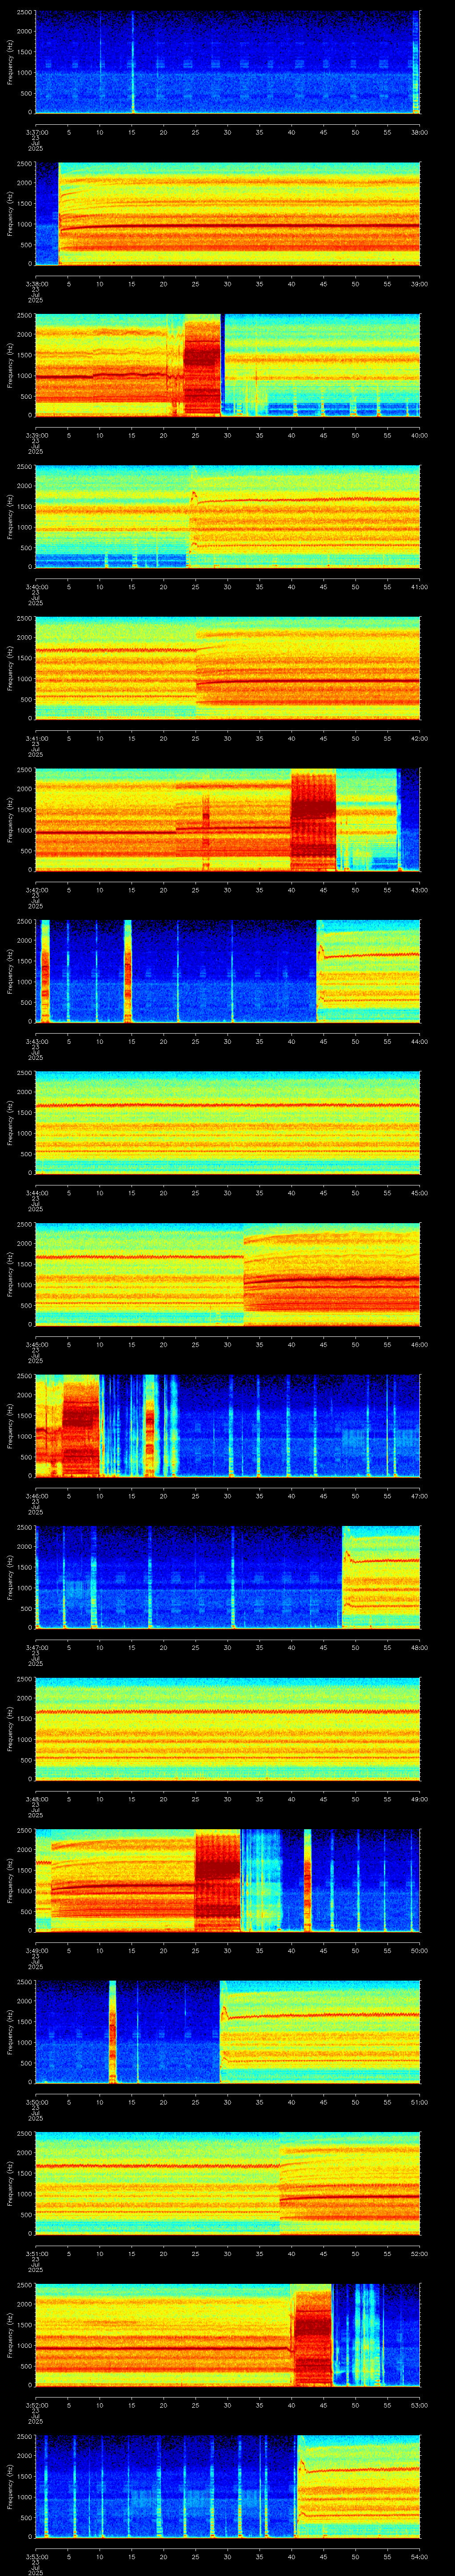Select the spectrogram spanning 3:51:00 to 3:52:00
The image size is (455, 2576).
[x=227, y=2183]
